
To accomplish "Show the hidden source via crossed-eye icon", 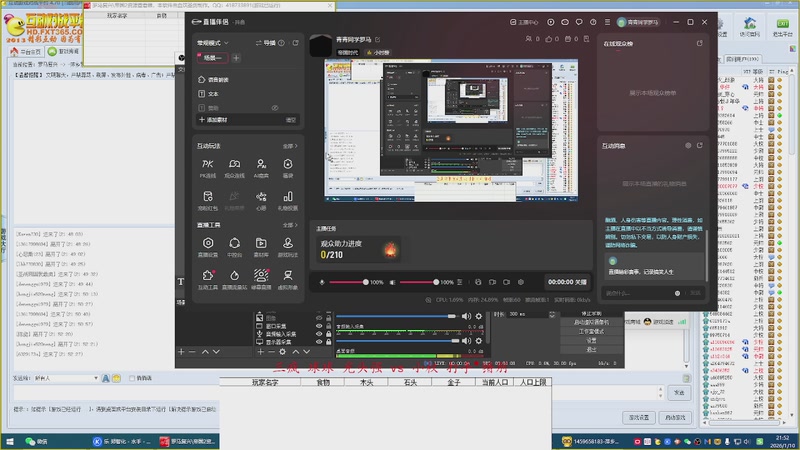I will click(x=274, y=108).
